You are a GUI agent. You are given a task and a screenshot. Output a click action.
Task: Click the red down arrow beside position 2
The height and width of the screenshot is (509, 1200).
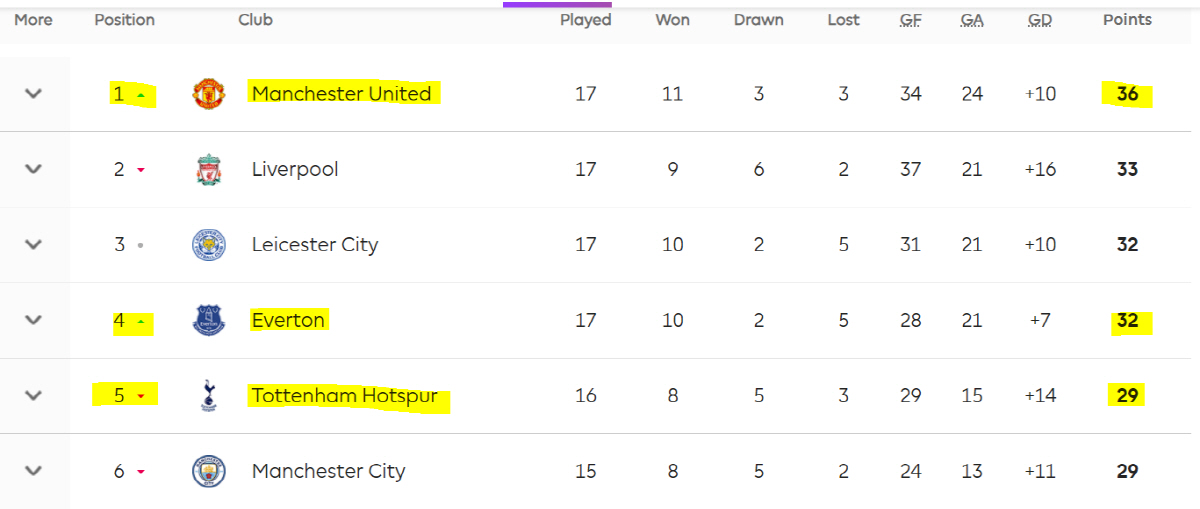pyautogui.click(x=141, y=170)
